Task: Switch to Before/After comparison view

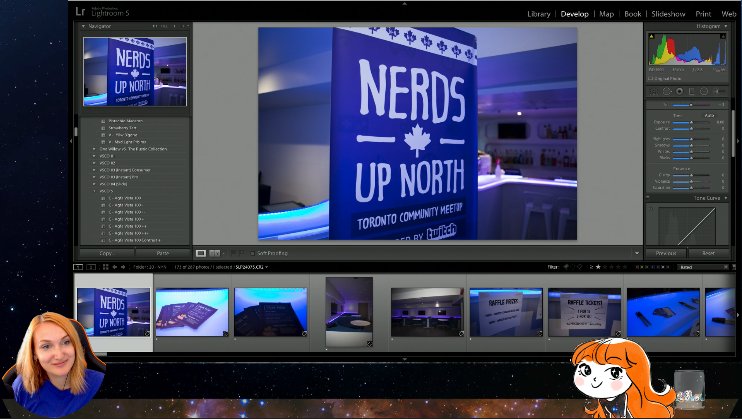Action: point(214,253)
